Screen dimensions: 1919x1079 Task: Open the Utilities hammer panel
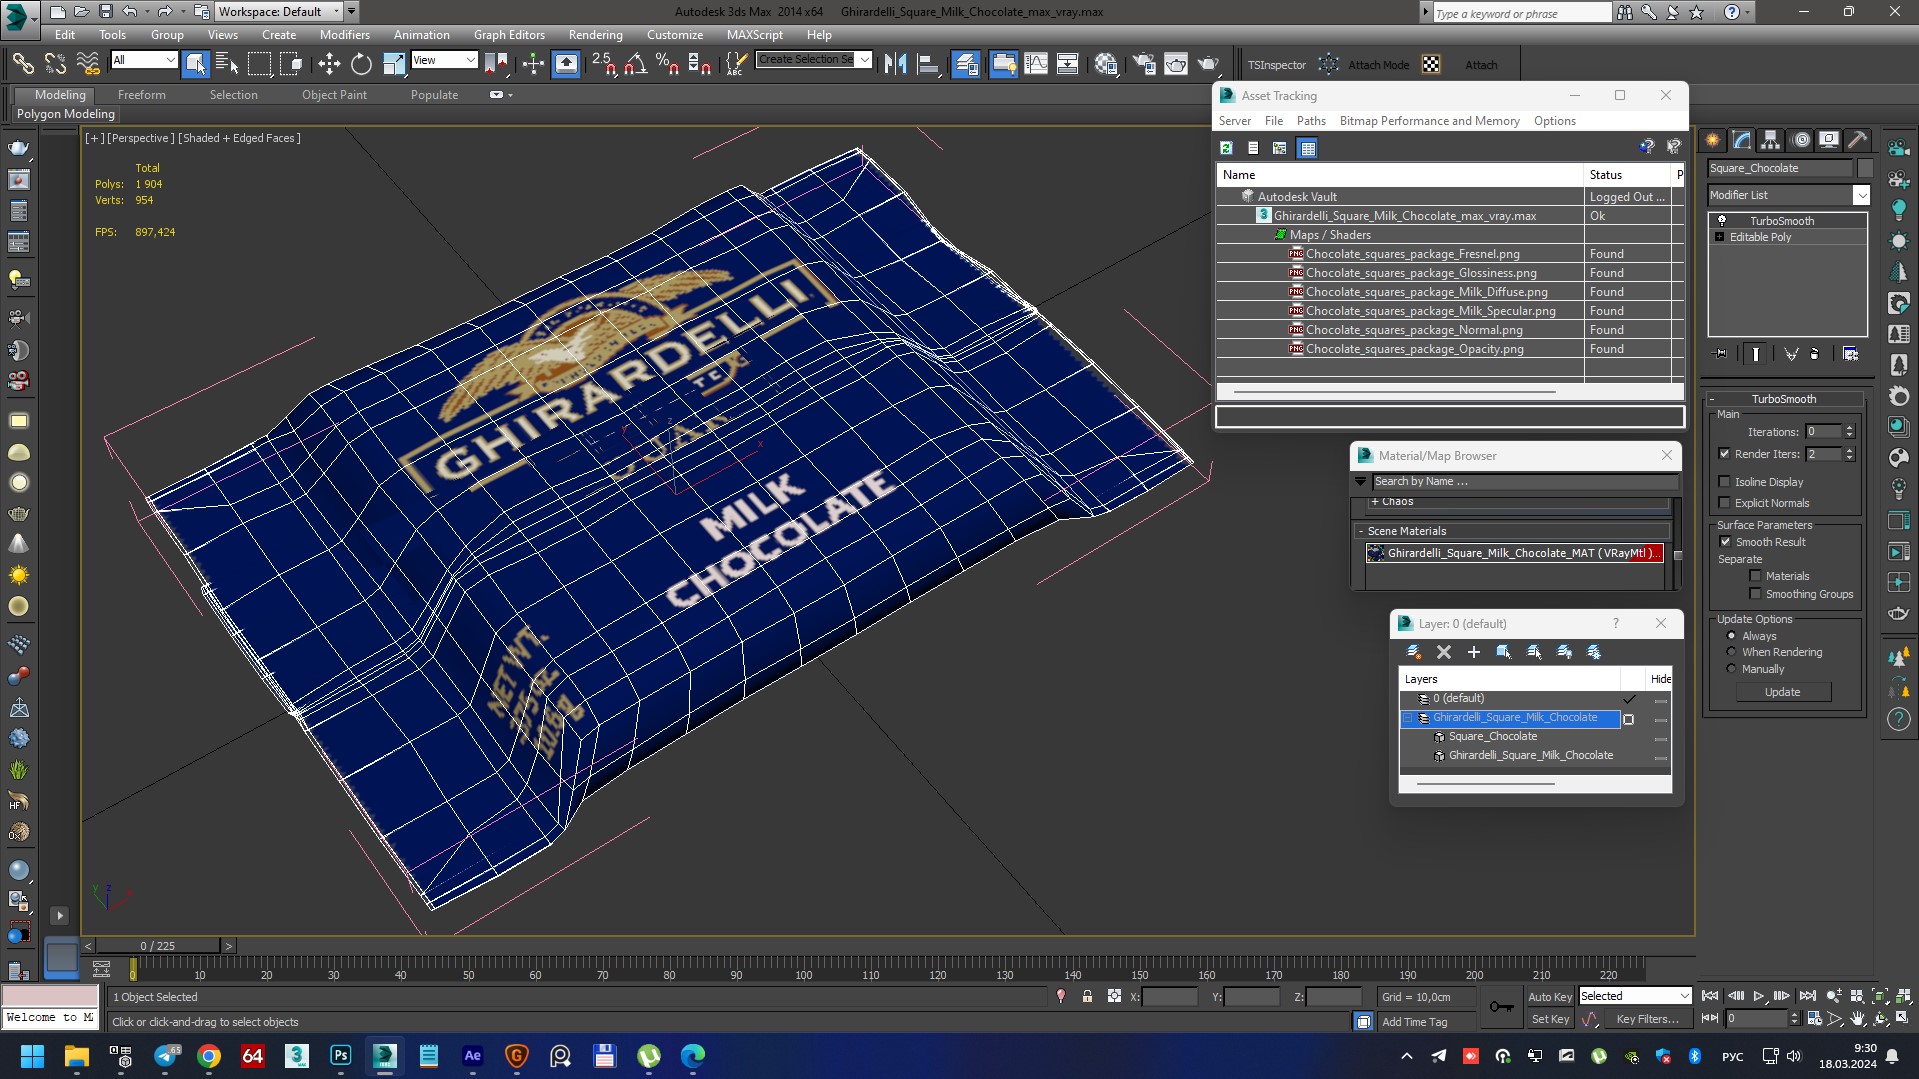tap(1858, 140)
